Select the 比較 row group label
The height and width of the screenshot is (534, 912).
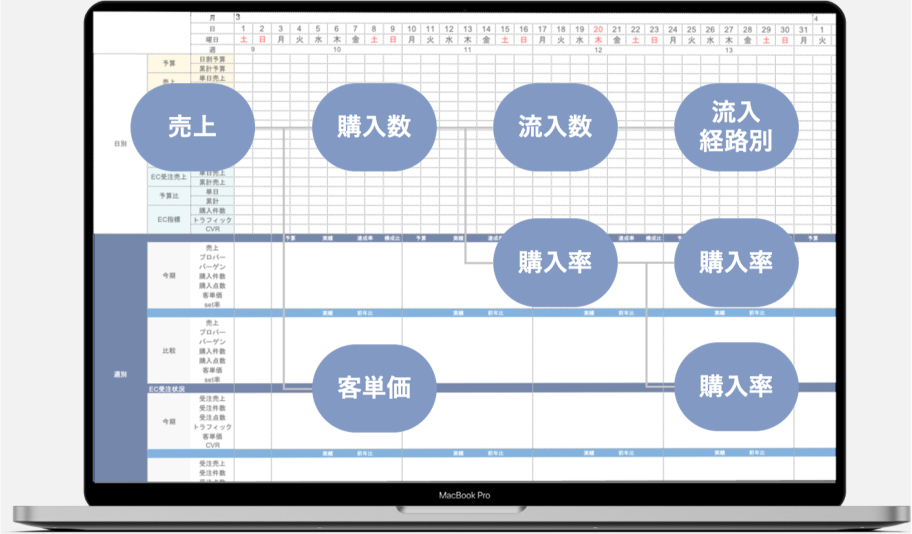(x=169, y=351)
